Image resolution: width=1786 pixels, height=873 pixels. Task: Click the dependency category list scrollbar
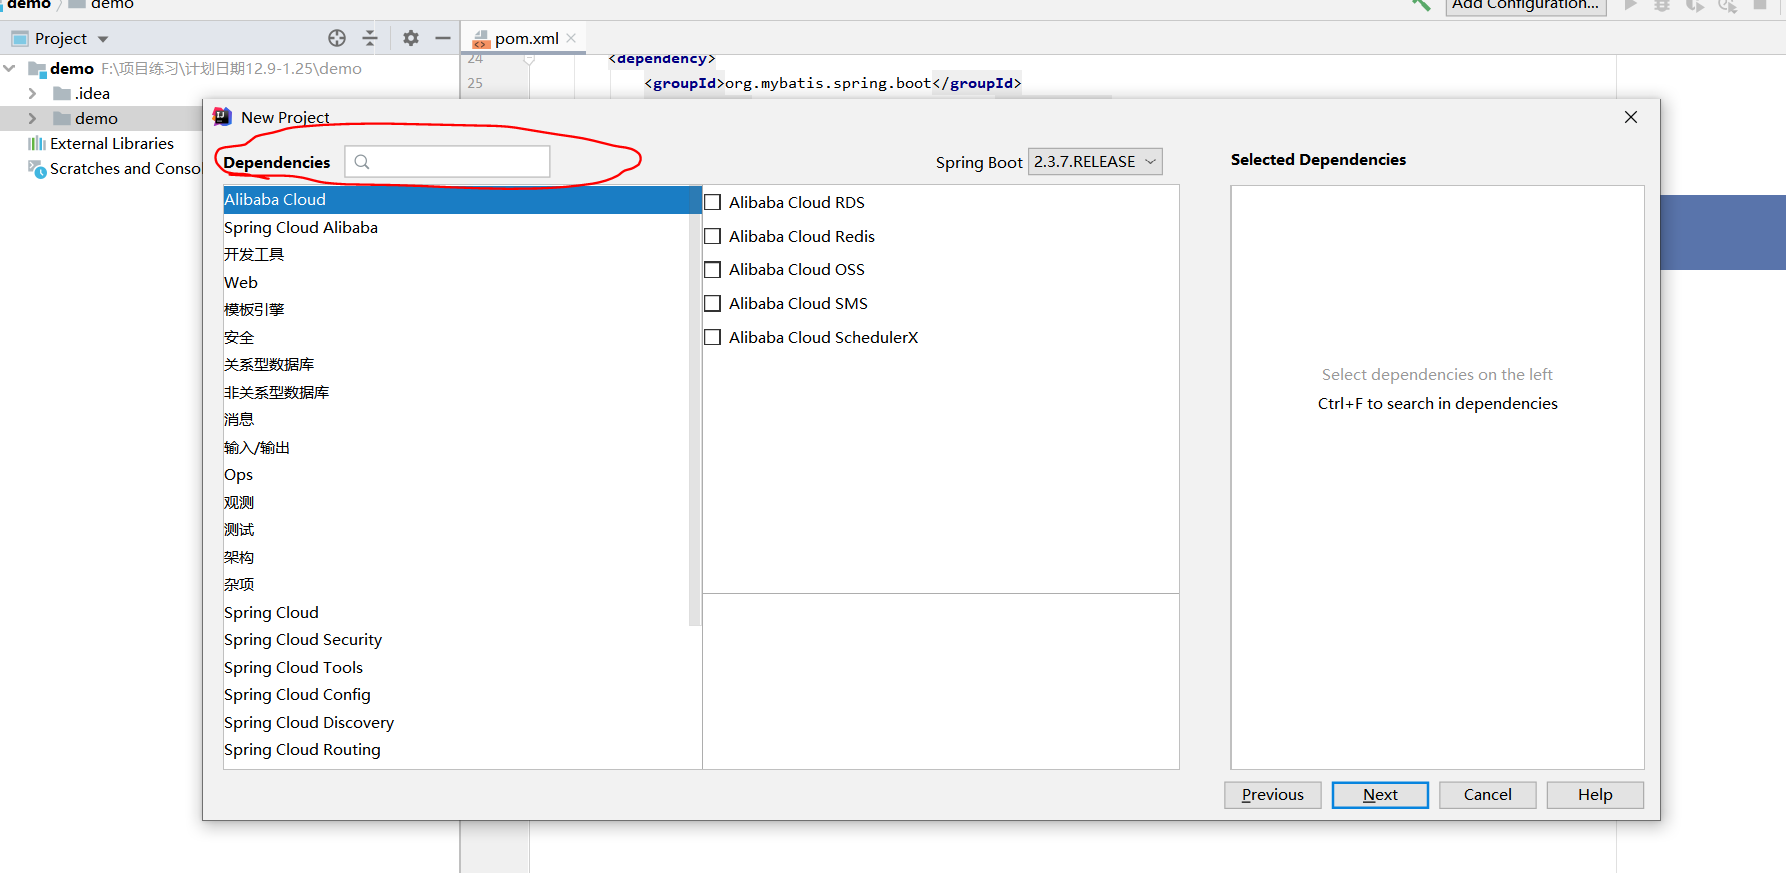[x=695, y=405]
